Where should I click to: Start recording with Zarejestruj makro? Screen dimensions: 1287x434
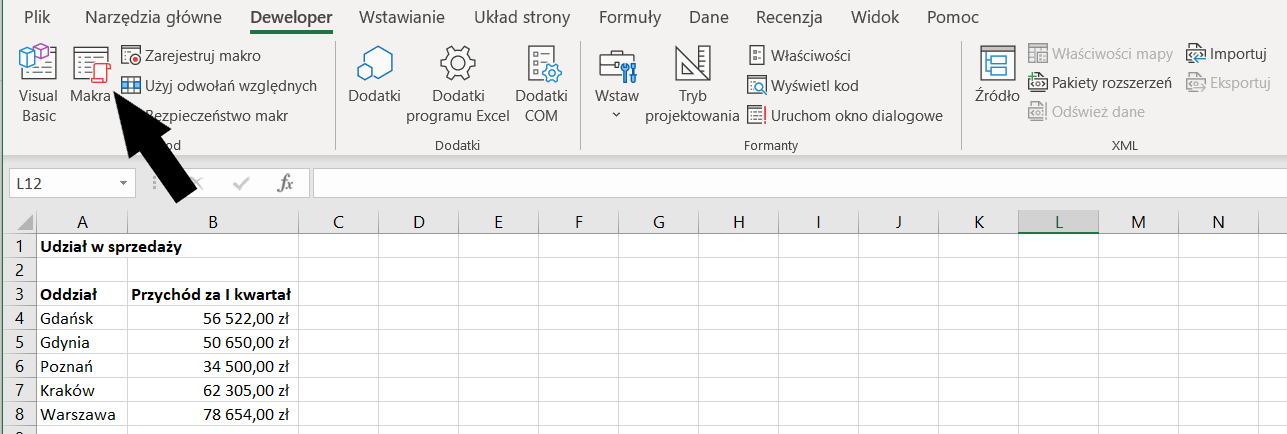(190, 55)
